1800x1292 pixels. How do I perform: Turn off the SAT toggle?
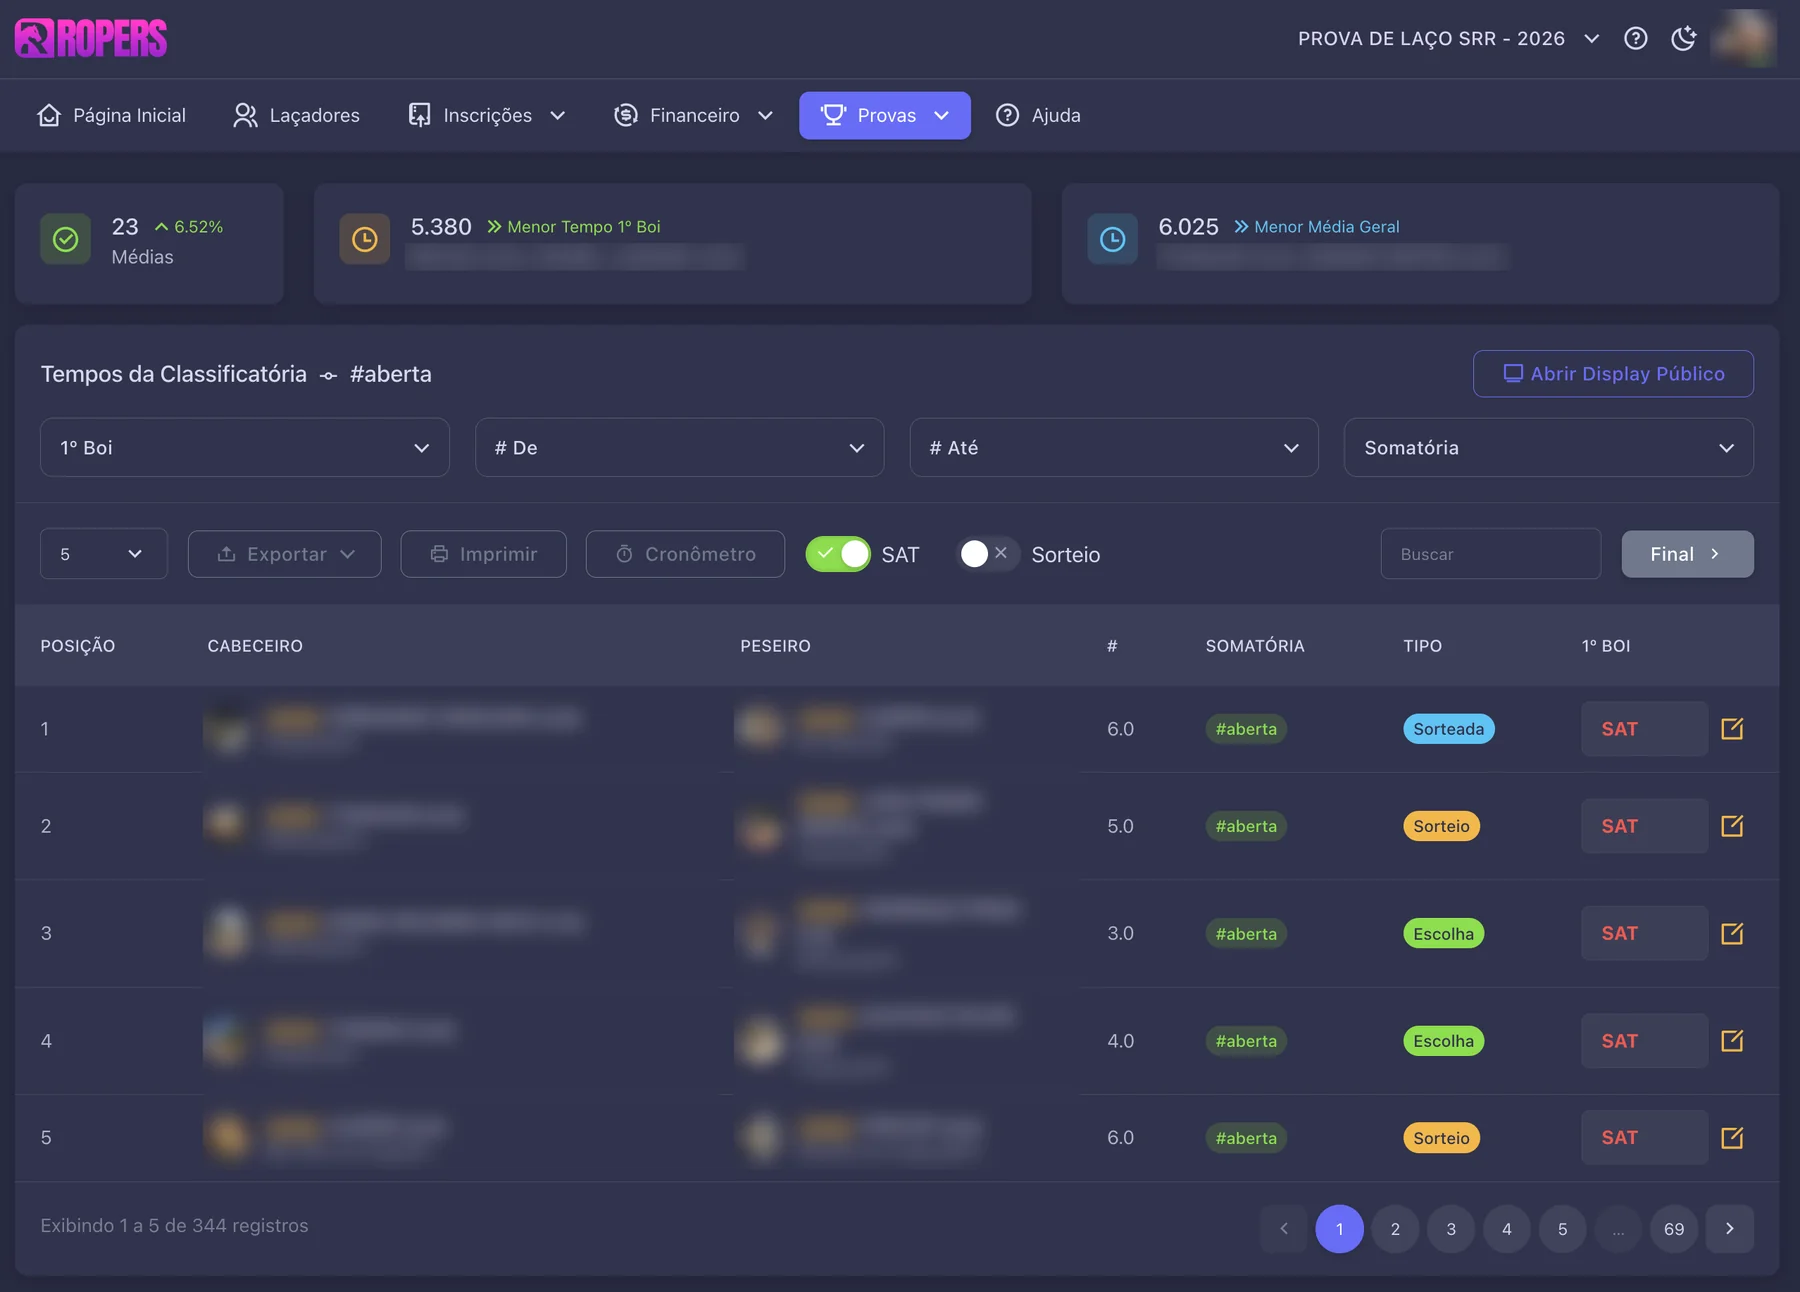click(x=838, y=553)
